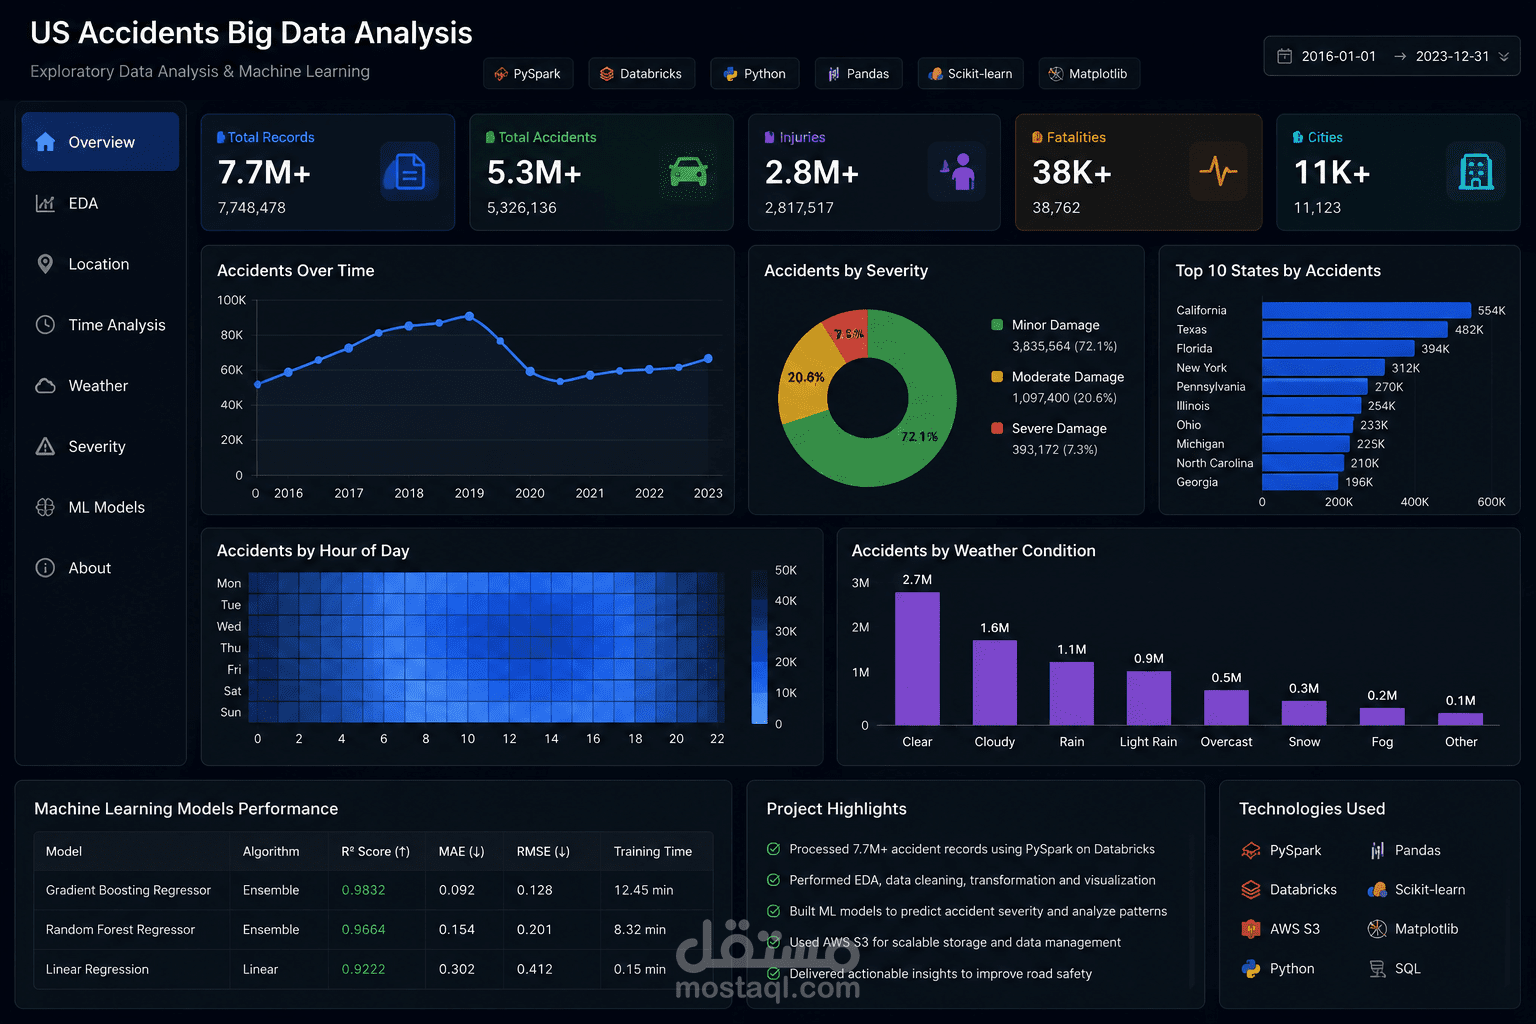Click the calendar icon in date range

[1285, 56]
